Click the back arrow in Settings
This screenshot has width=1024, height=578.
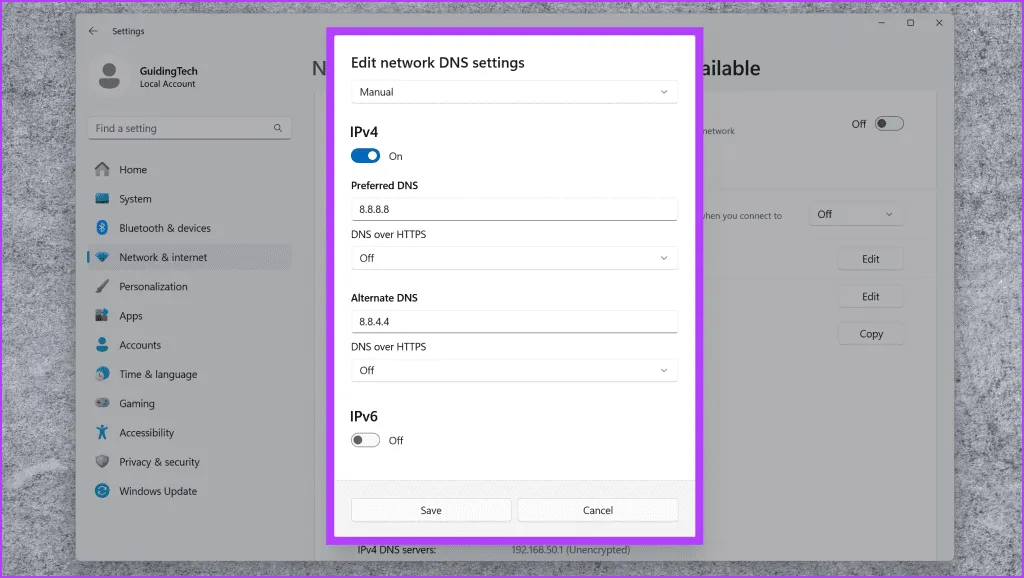click(x=93, y=31)
